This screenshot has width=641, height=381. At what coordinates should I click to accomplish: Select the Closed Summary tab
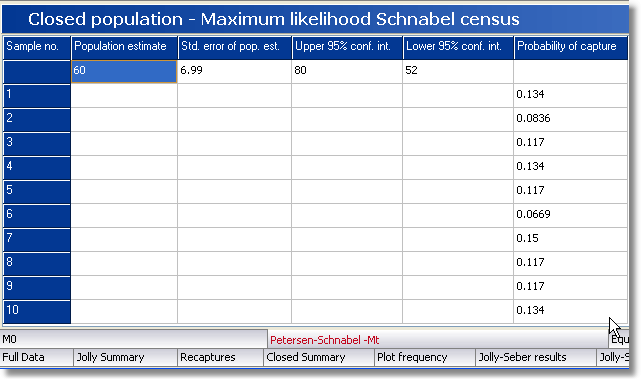pyautogui.click(x=319, y=357)
